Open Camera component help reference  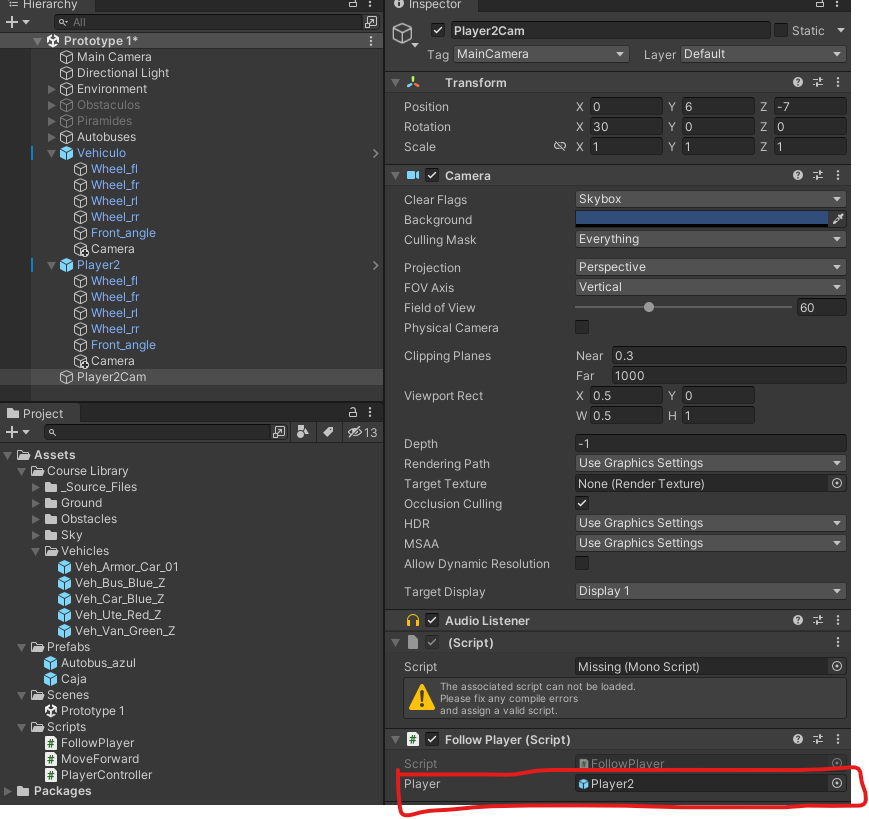(x=798, y=176)
